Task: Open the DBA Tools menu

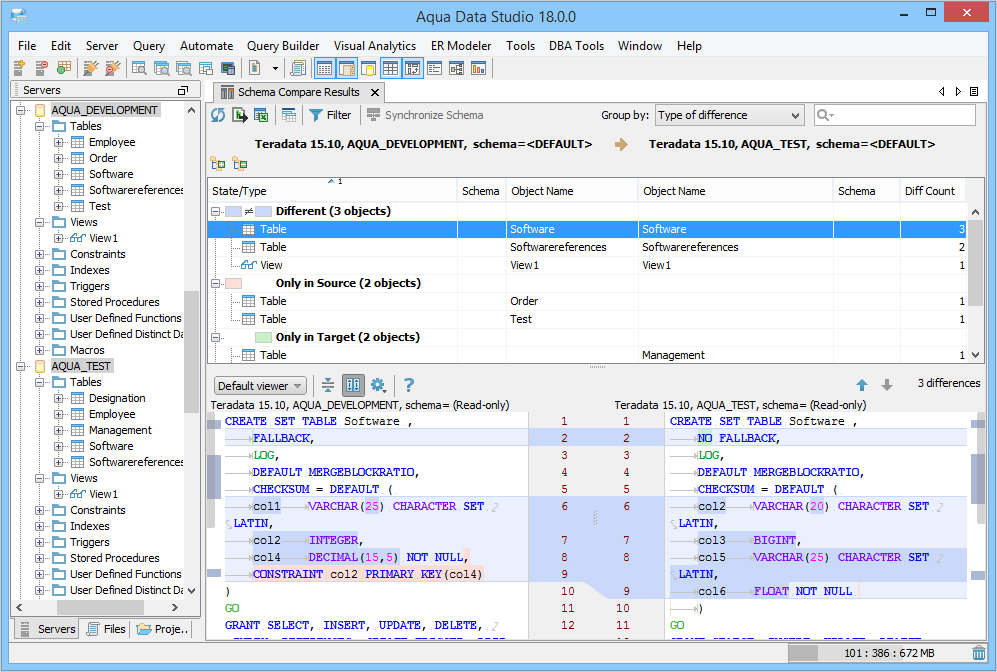Action: point(576,46)
